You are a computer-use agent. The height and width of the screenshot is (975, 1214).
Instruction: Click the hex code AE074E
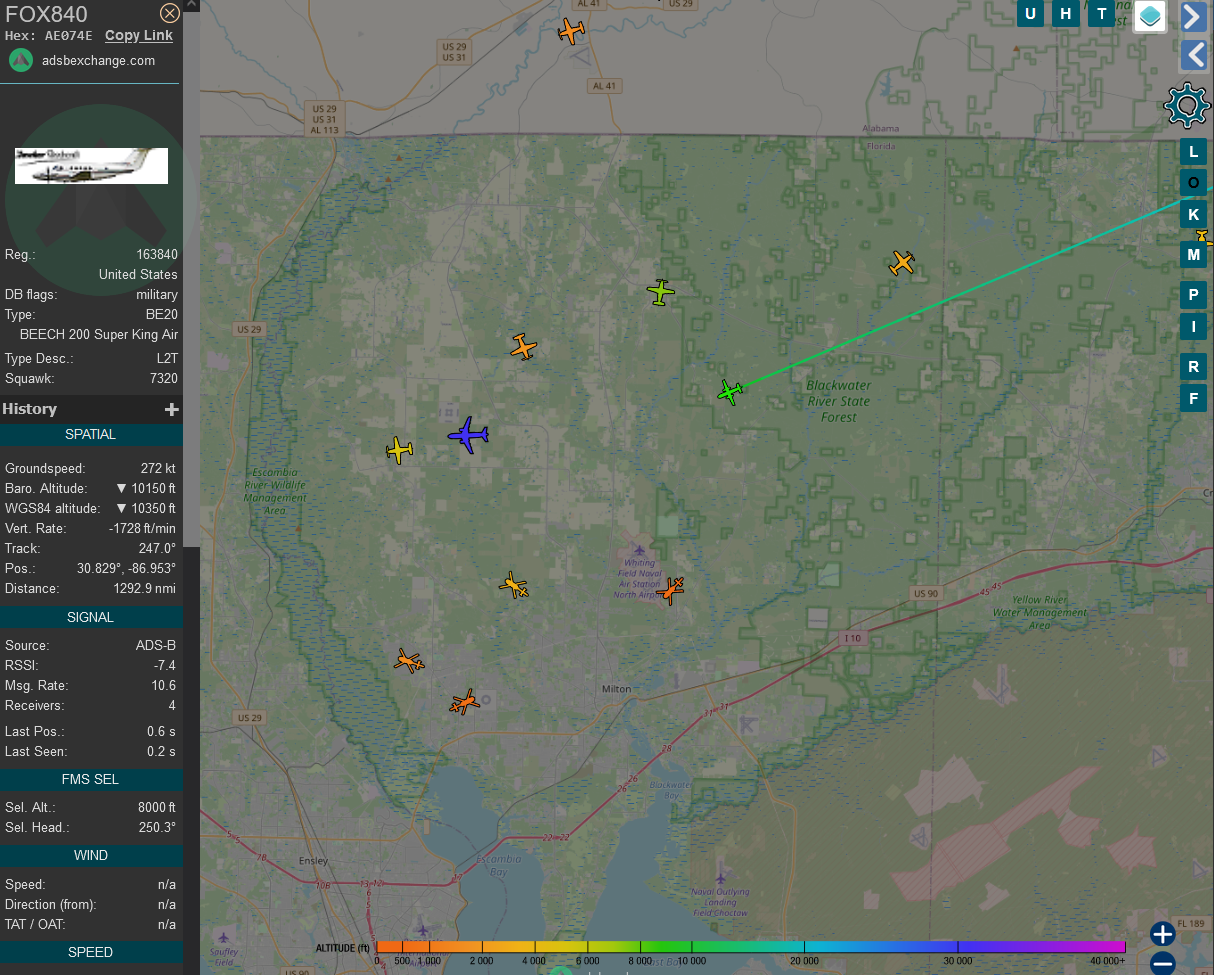click(x=69, y=36)
